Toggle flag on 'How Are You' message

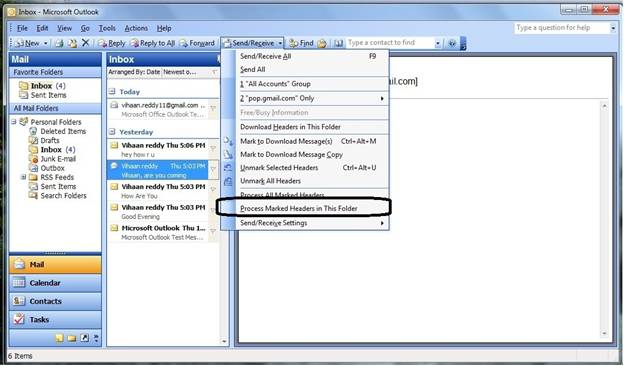[213, 190]
